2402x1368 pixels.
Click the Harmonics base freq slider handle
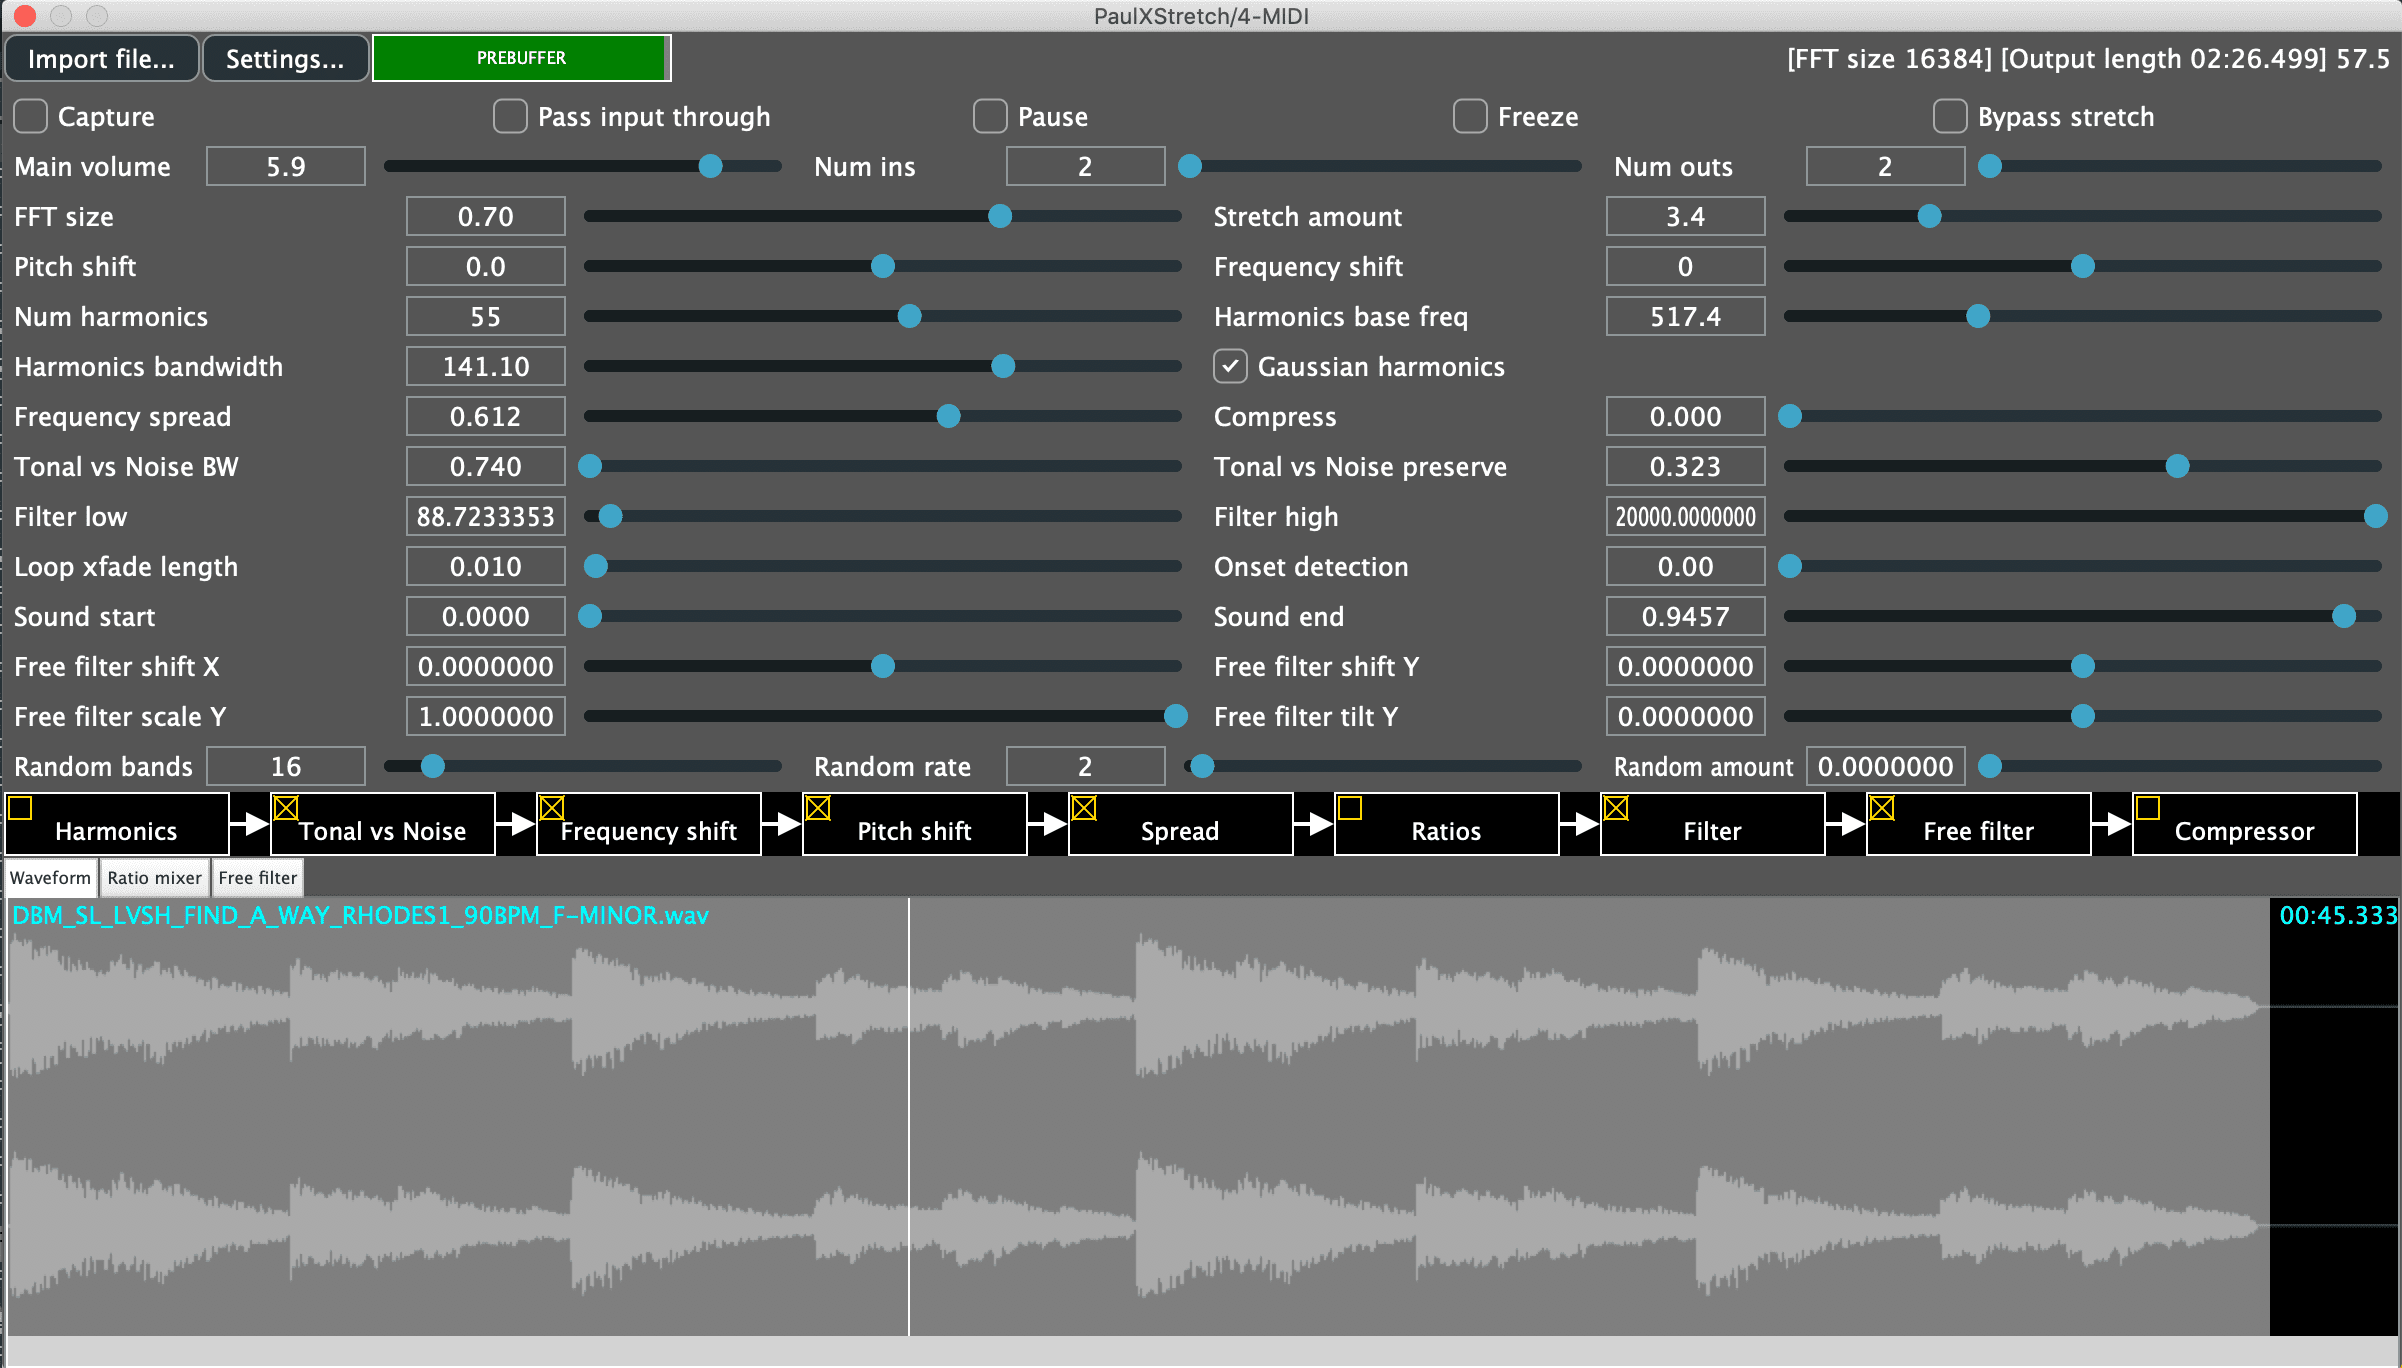click(x=1978, y=316)
